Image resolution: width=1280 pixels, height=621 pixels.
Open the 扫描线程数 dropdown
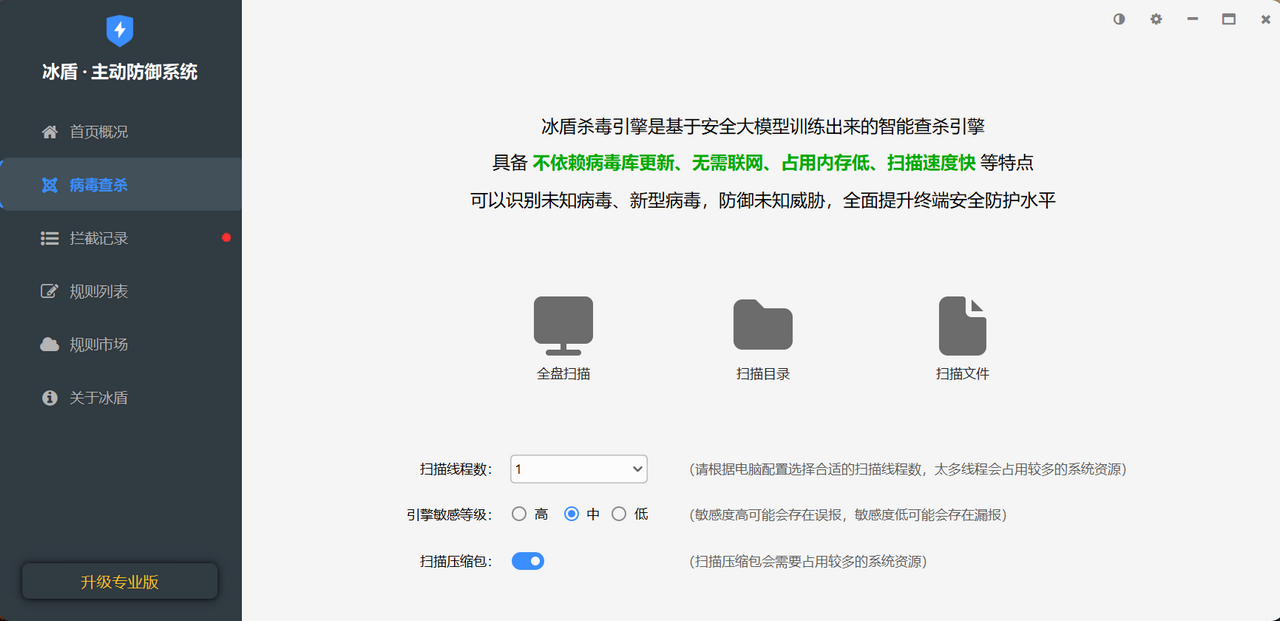tap(579, 469)
